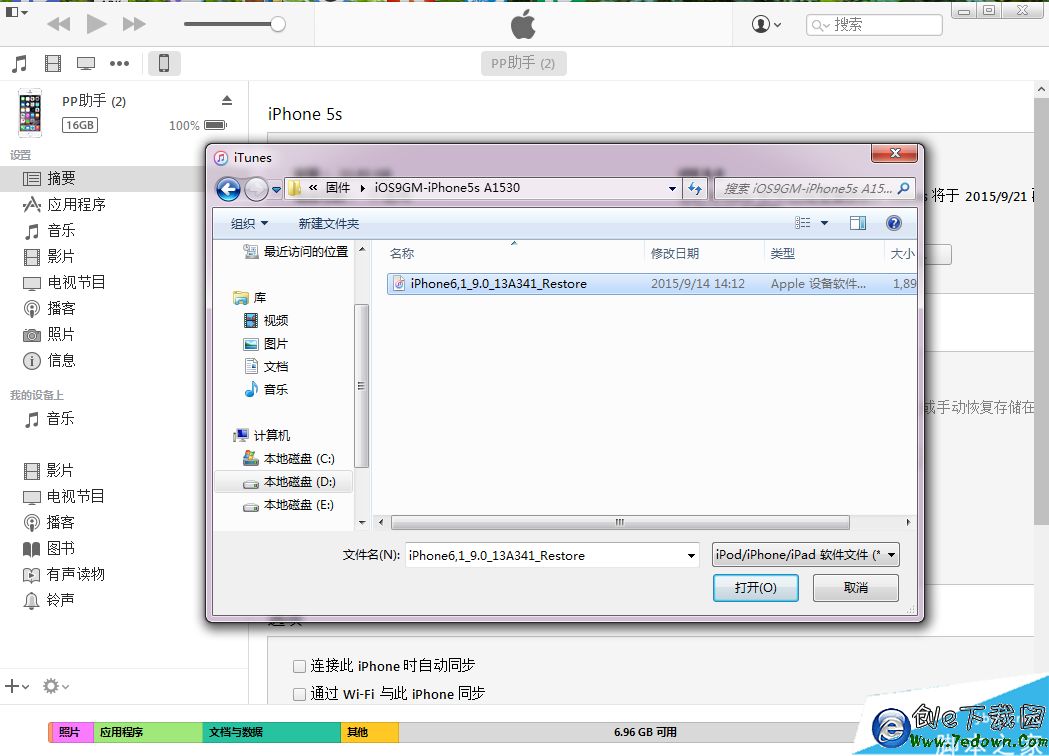Open the iPhone device icon in toolbar

click(x=163, y=62)
